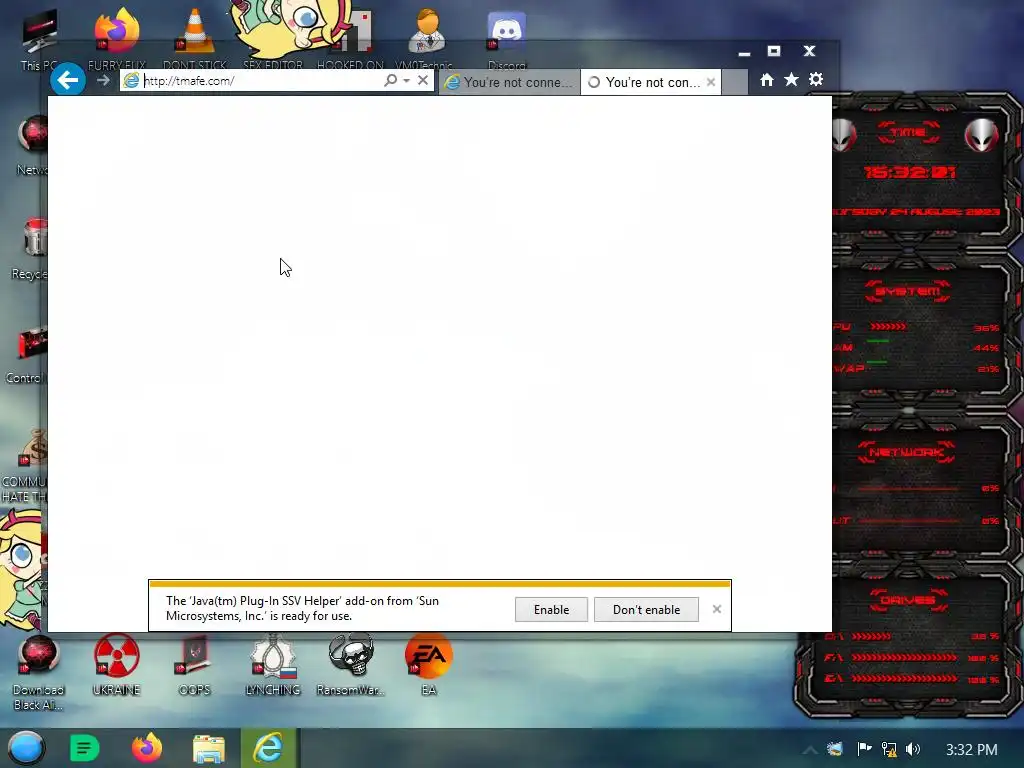The height and width of the screenshot is (768, 1024).
Task: Open the Control Panel desktop icon
Action: pos(27,354)
